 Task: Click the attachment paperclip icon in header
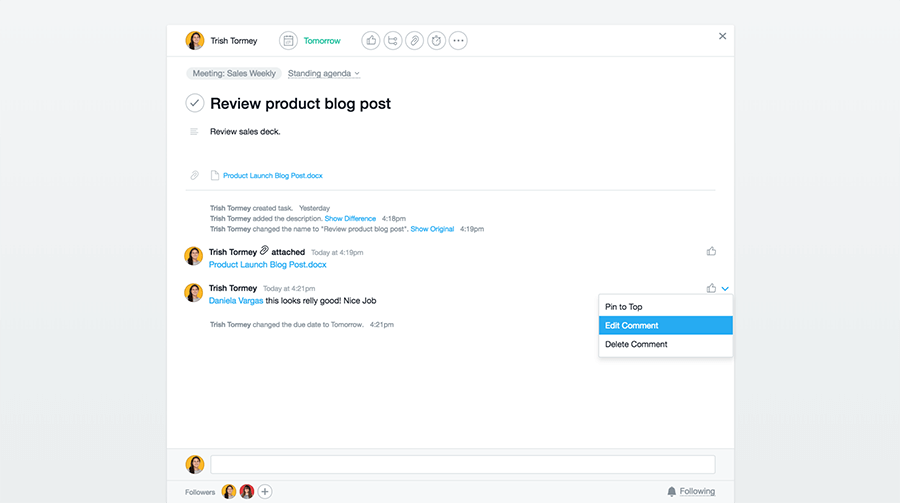[x=414, y=41]
